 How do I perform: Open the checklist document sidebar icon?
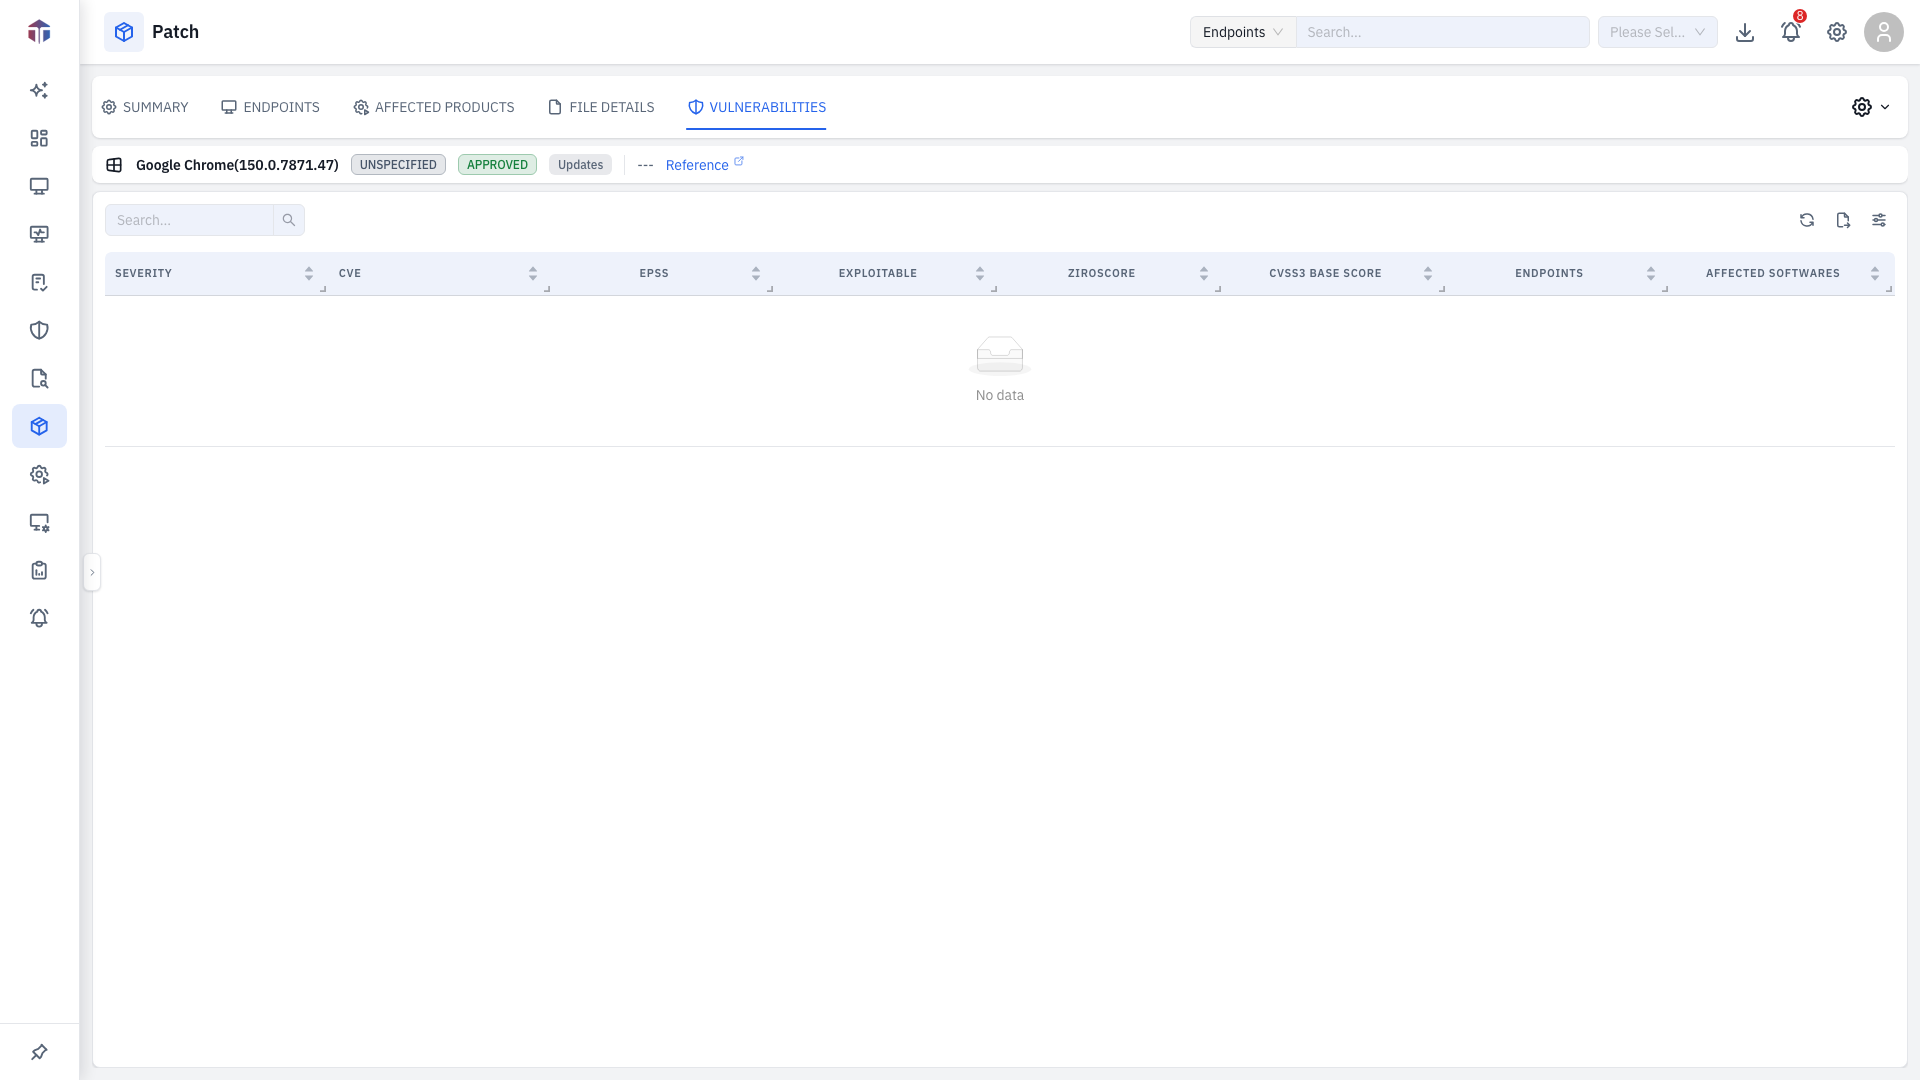tap(39, 282)
